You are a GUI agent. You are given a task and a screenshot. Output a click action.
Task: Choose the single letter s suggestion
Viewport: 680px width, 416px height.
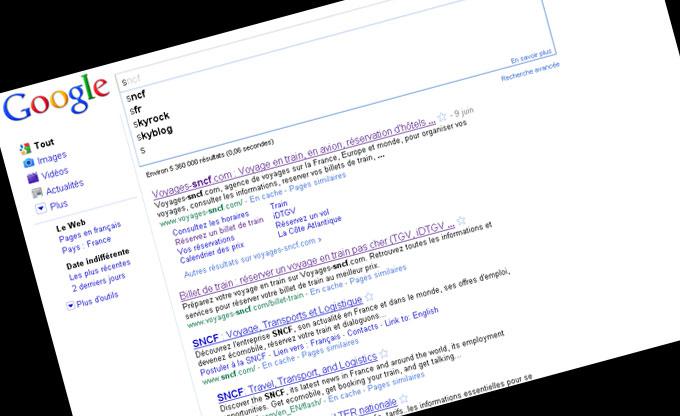coord(143,150)
